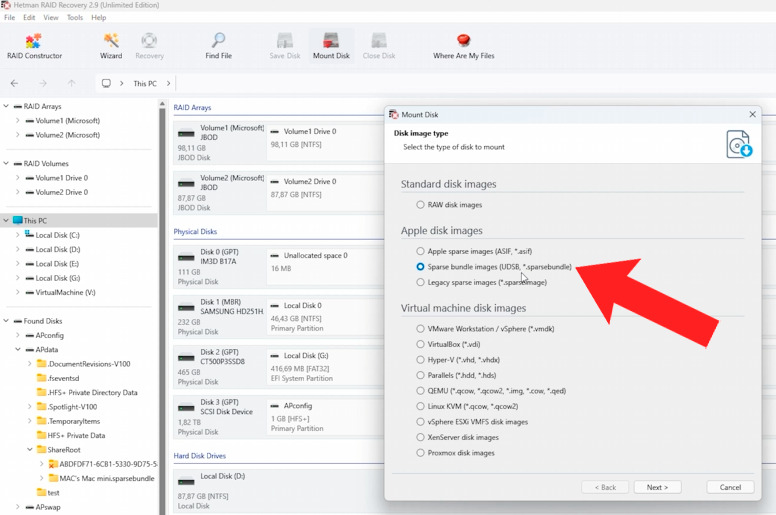Image resolution: width=776 pixels, height=515 pixels.
Task: Click Next in Mount Disk dialog
Action: (657, 487)
